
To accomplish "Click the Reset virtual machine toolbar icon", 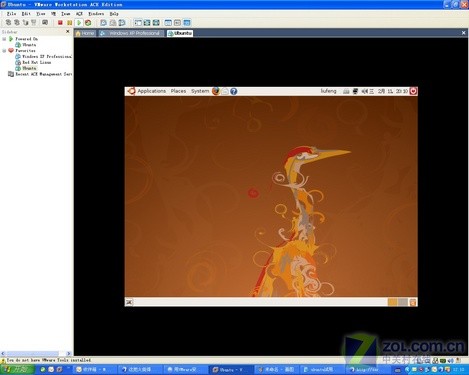I will point(88,23).
